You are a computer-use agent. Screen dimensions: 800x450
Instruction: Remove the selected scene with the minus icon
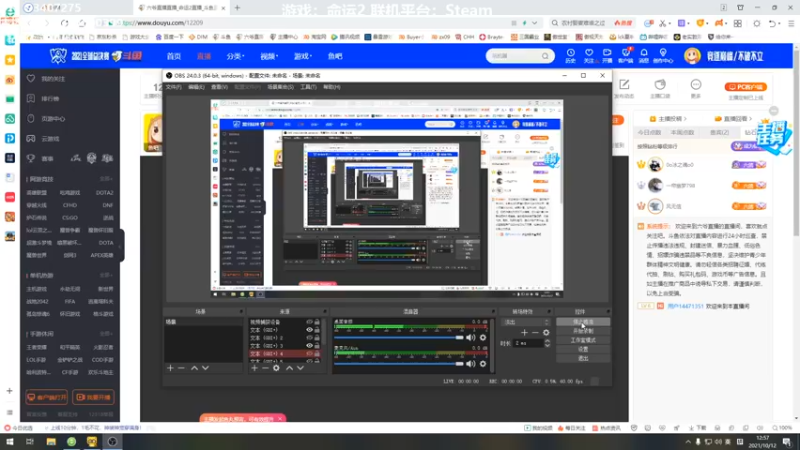click(x=181, y=368)
